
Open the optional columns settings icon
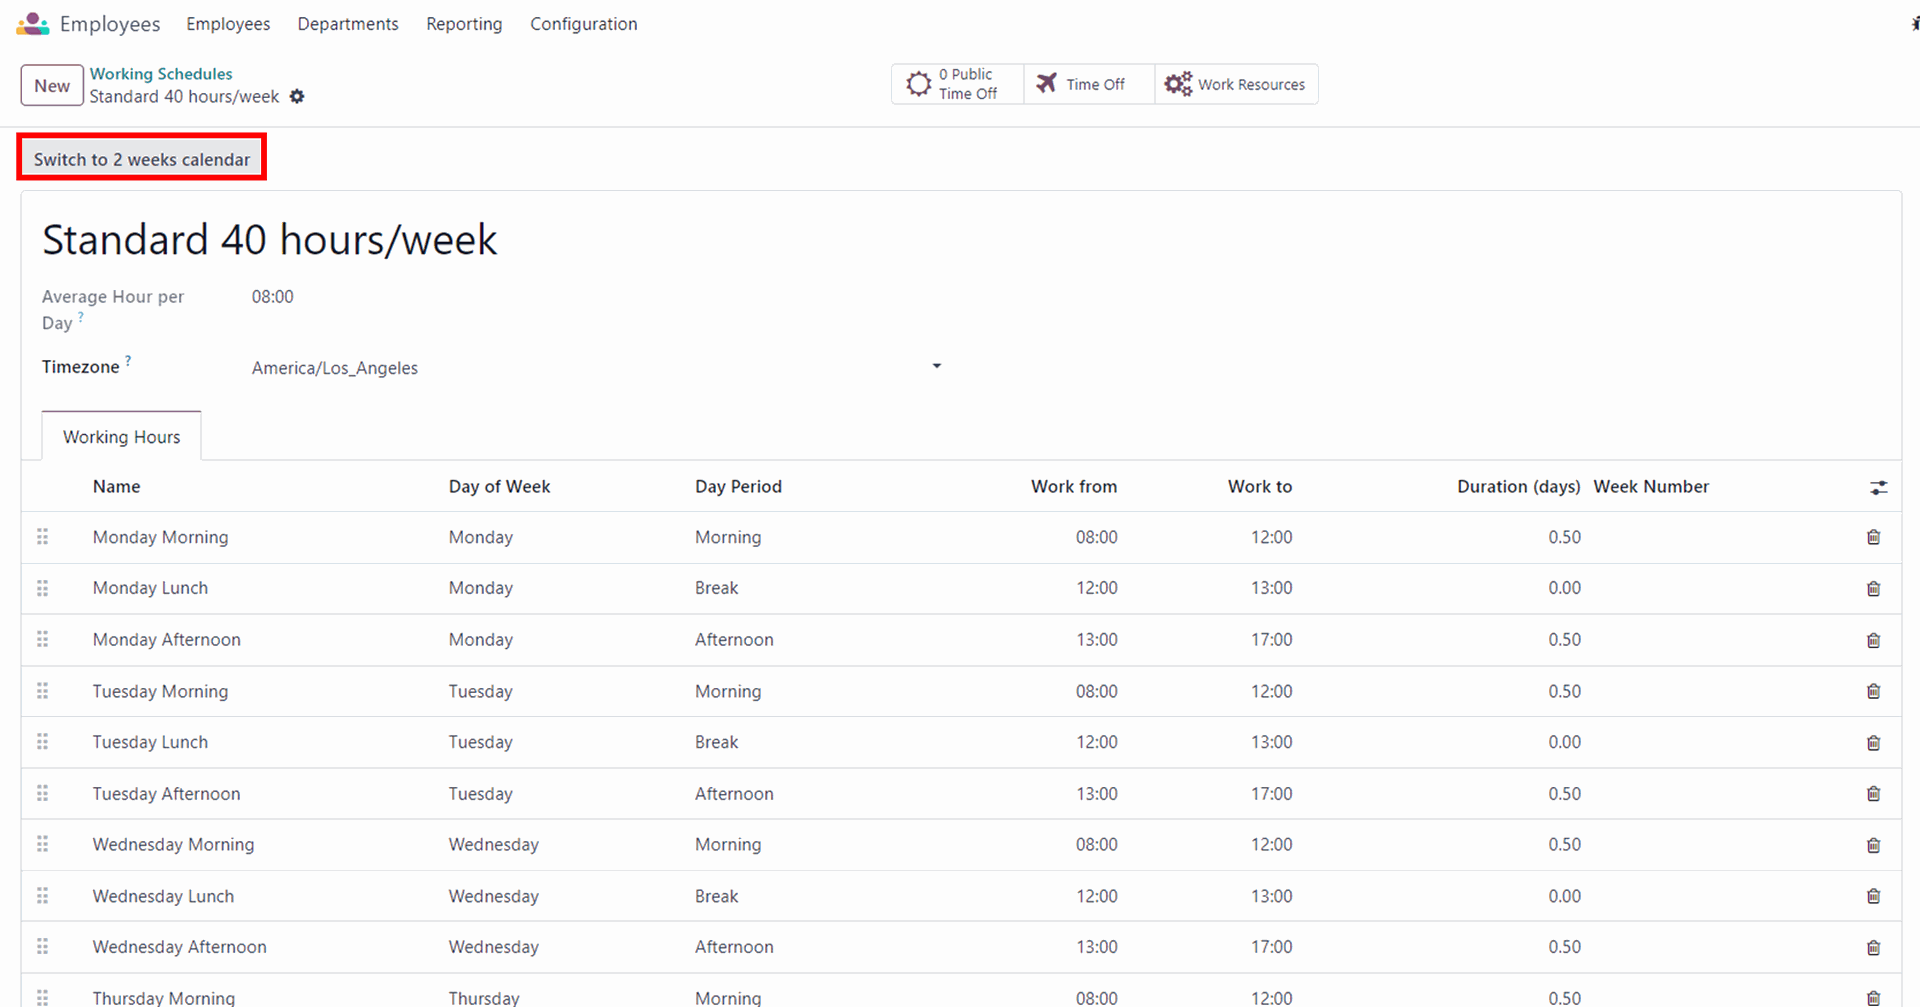point(1879,487)
